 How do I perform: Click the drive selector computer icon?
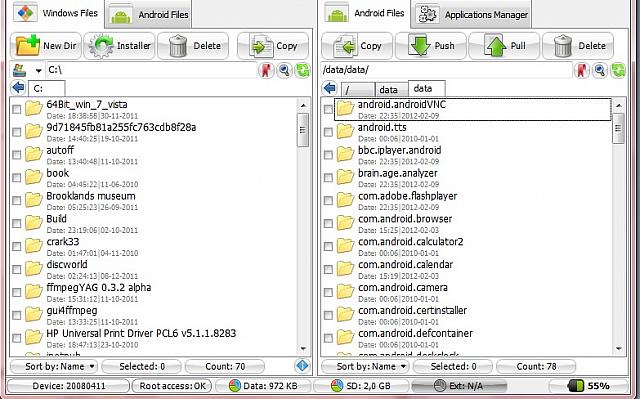(x=20, y=70)
